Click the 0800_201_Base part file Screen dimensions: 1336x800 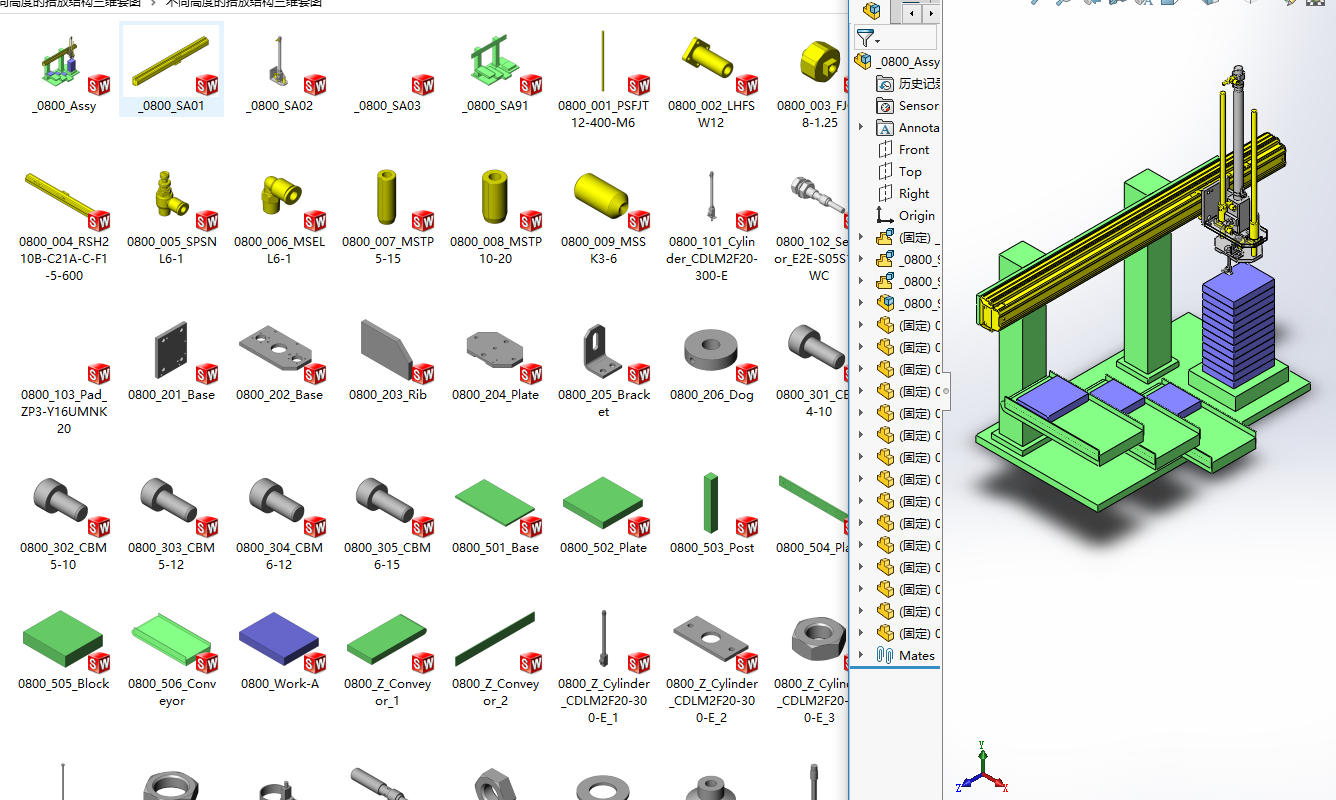172,360
